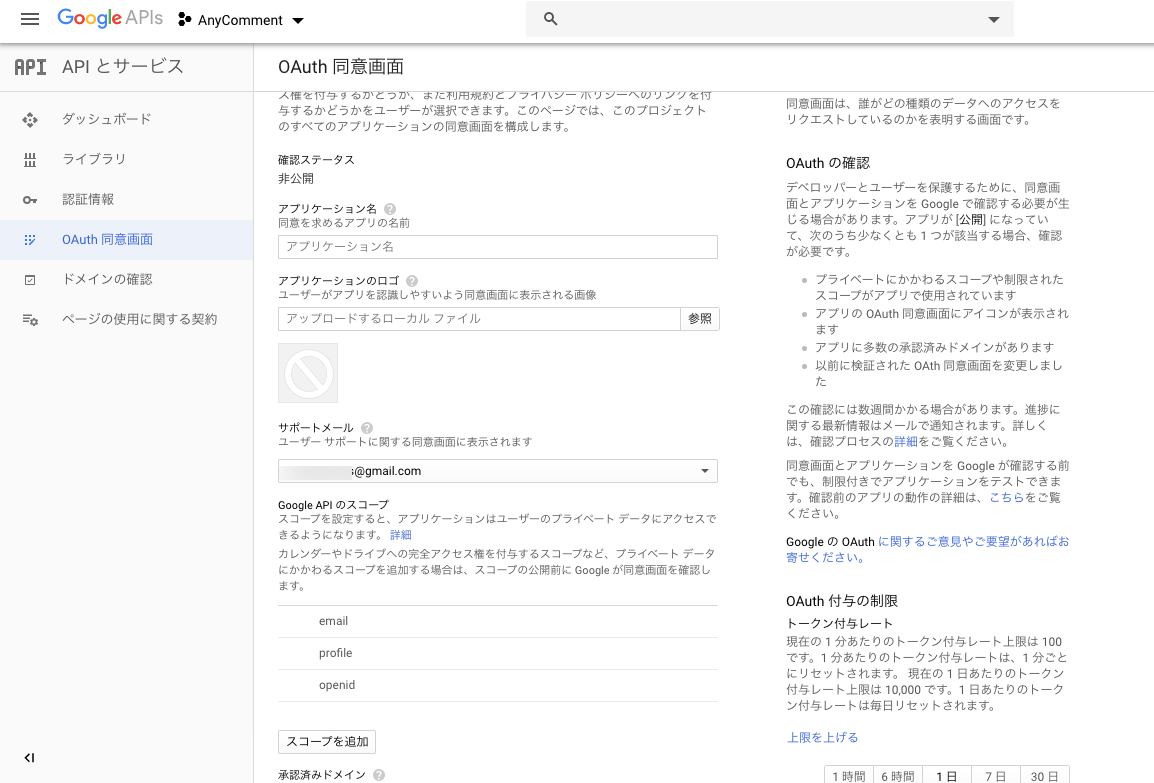The width and height of the screenshot is (1154, 783).
Task: Select the profile scope row
Action: [498, 653]
